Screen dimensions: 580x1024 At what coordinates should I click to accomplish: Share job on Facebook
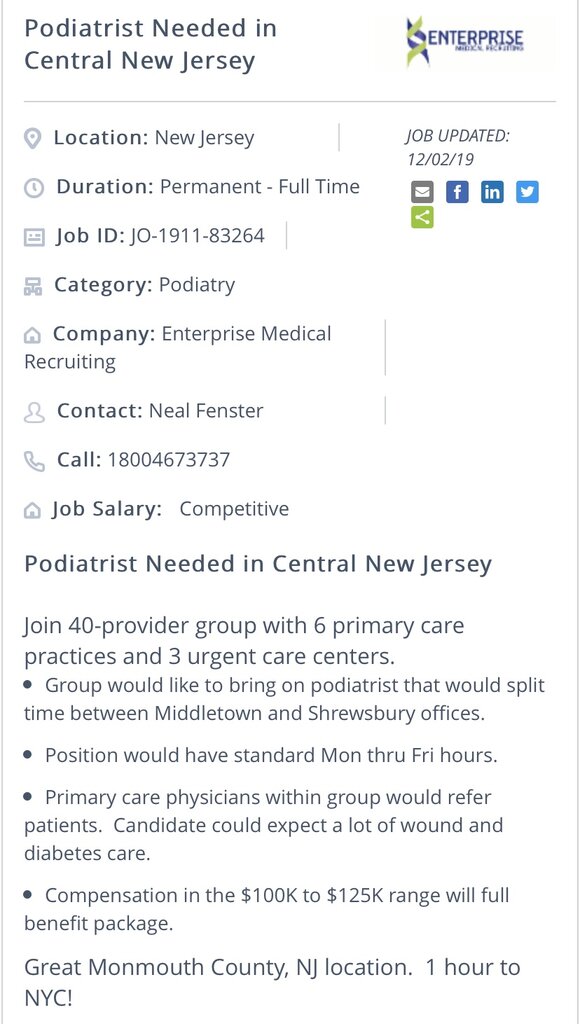[457, 192]
